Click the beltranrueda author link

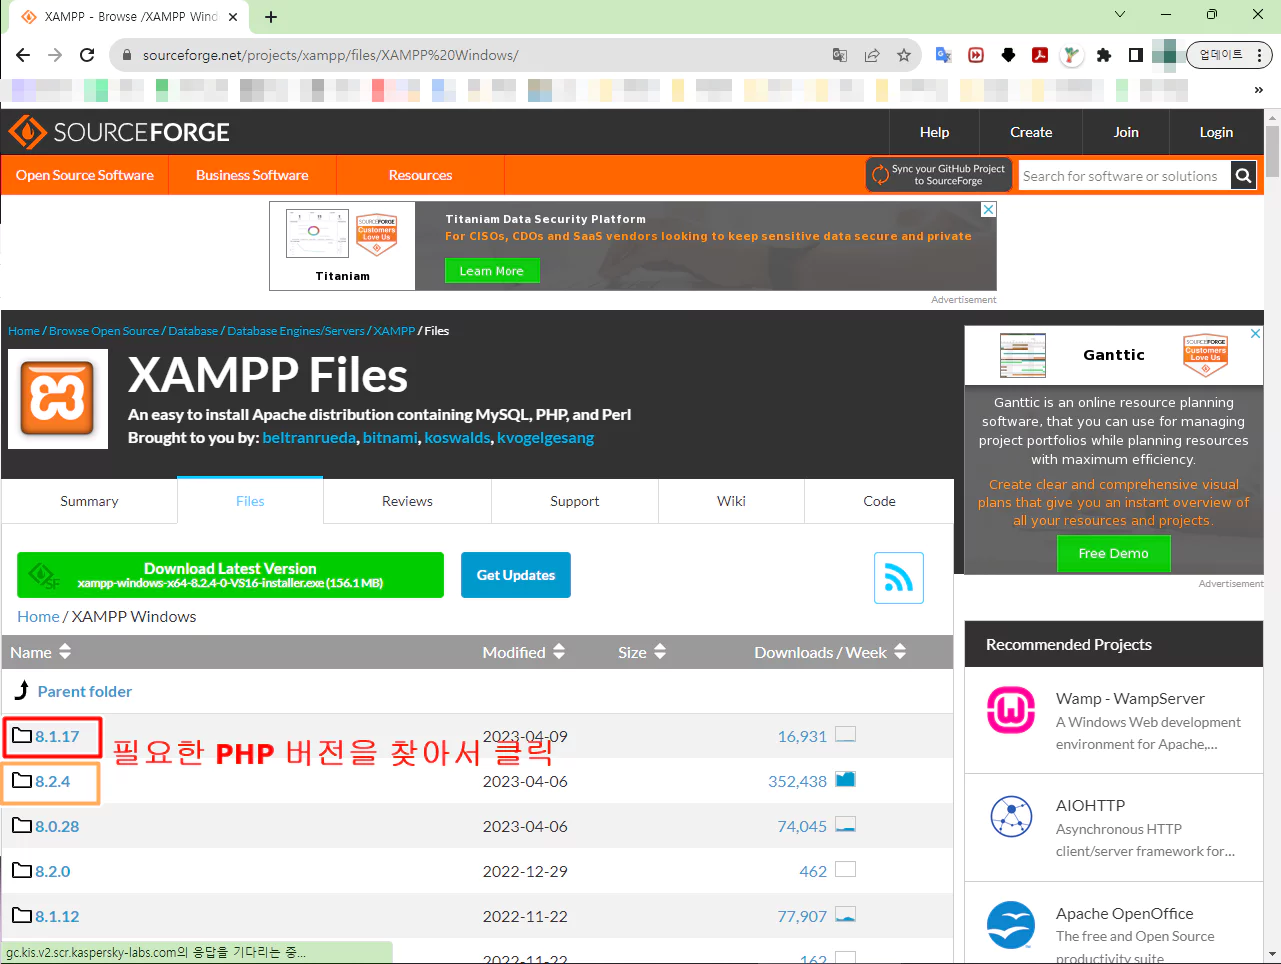tap(309, 438)
